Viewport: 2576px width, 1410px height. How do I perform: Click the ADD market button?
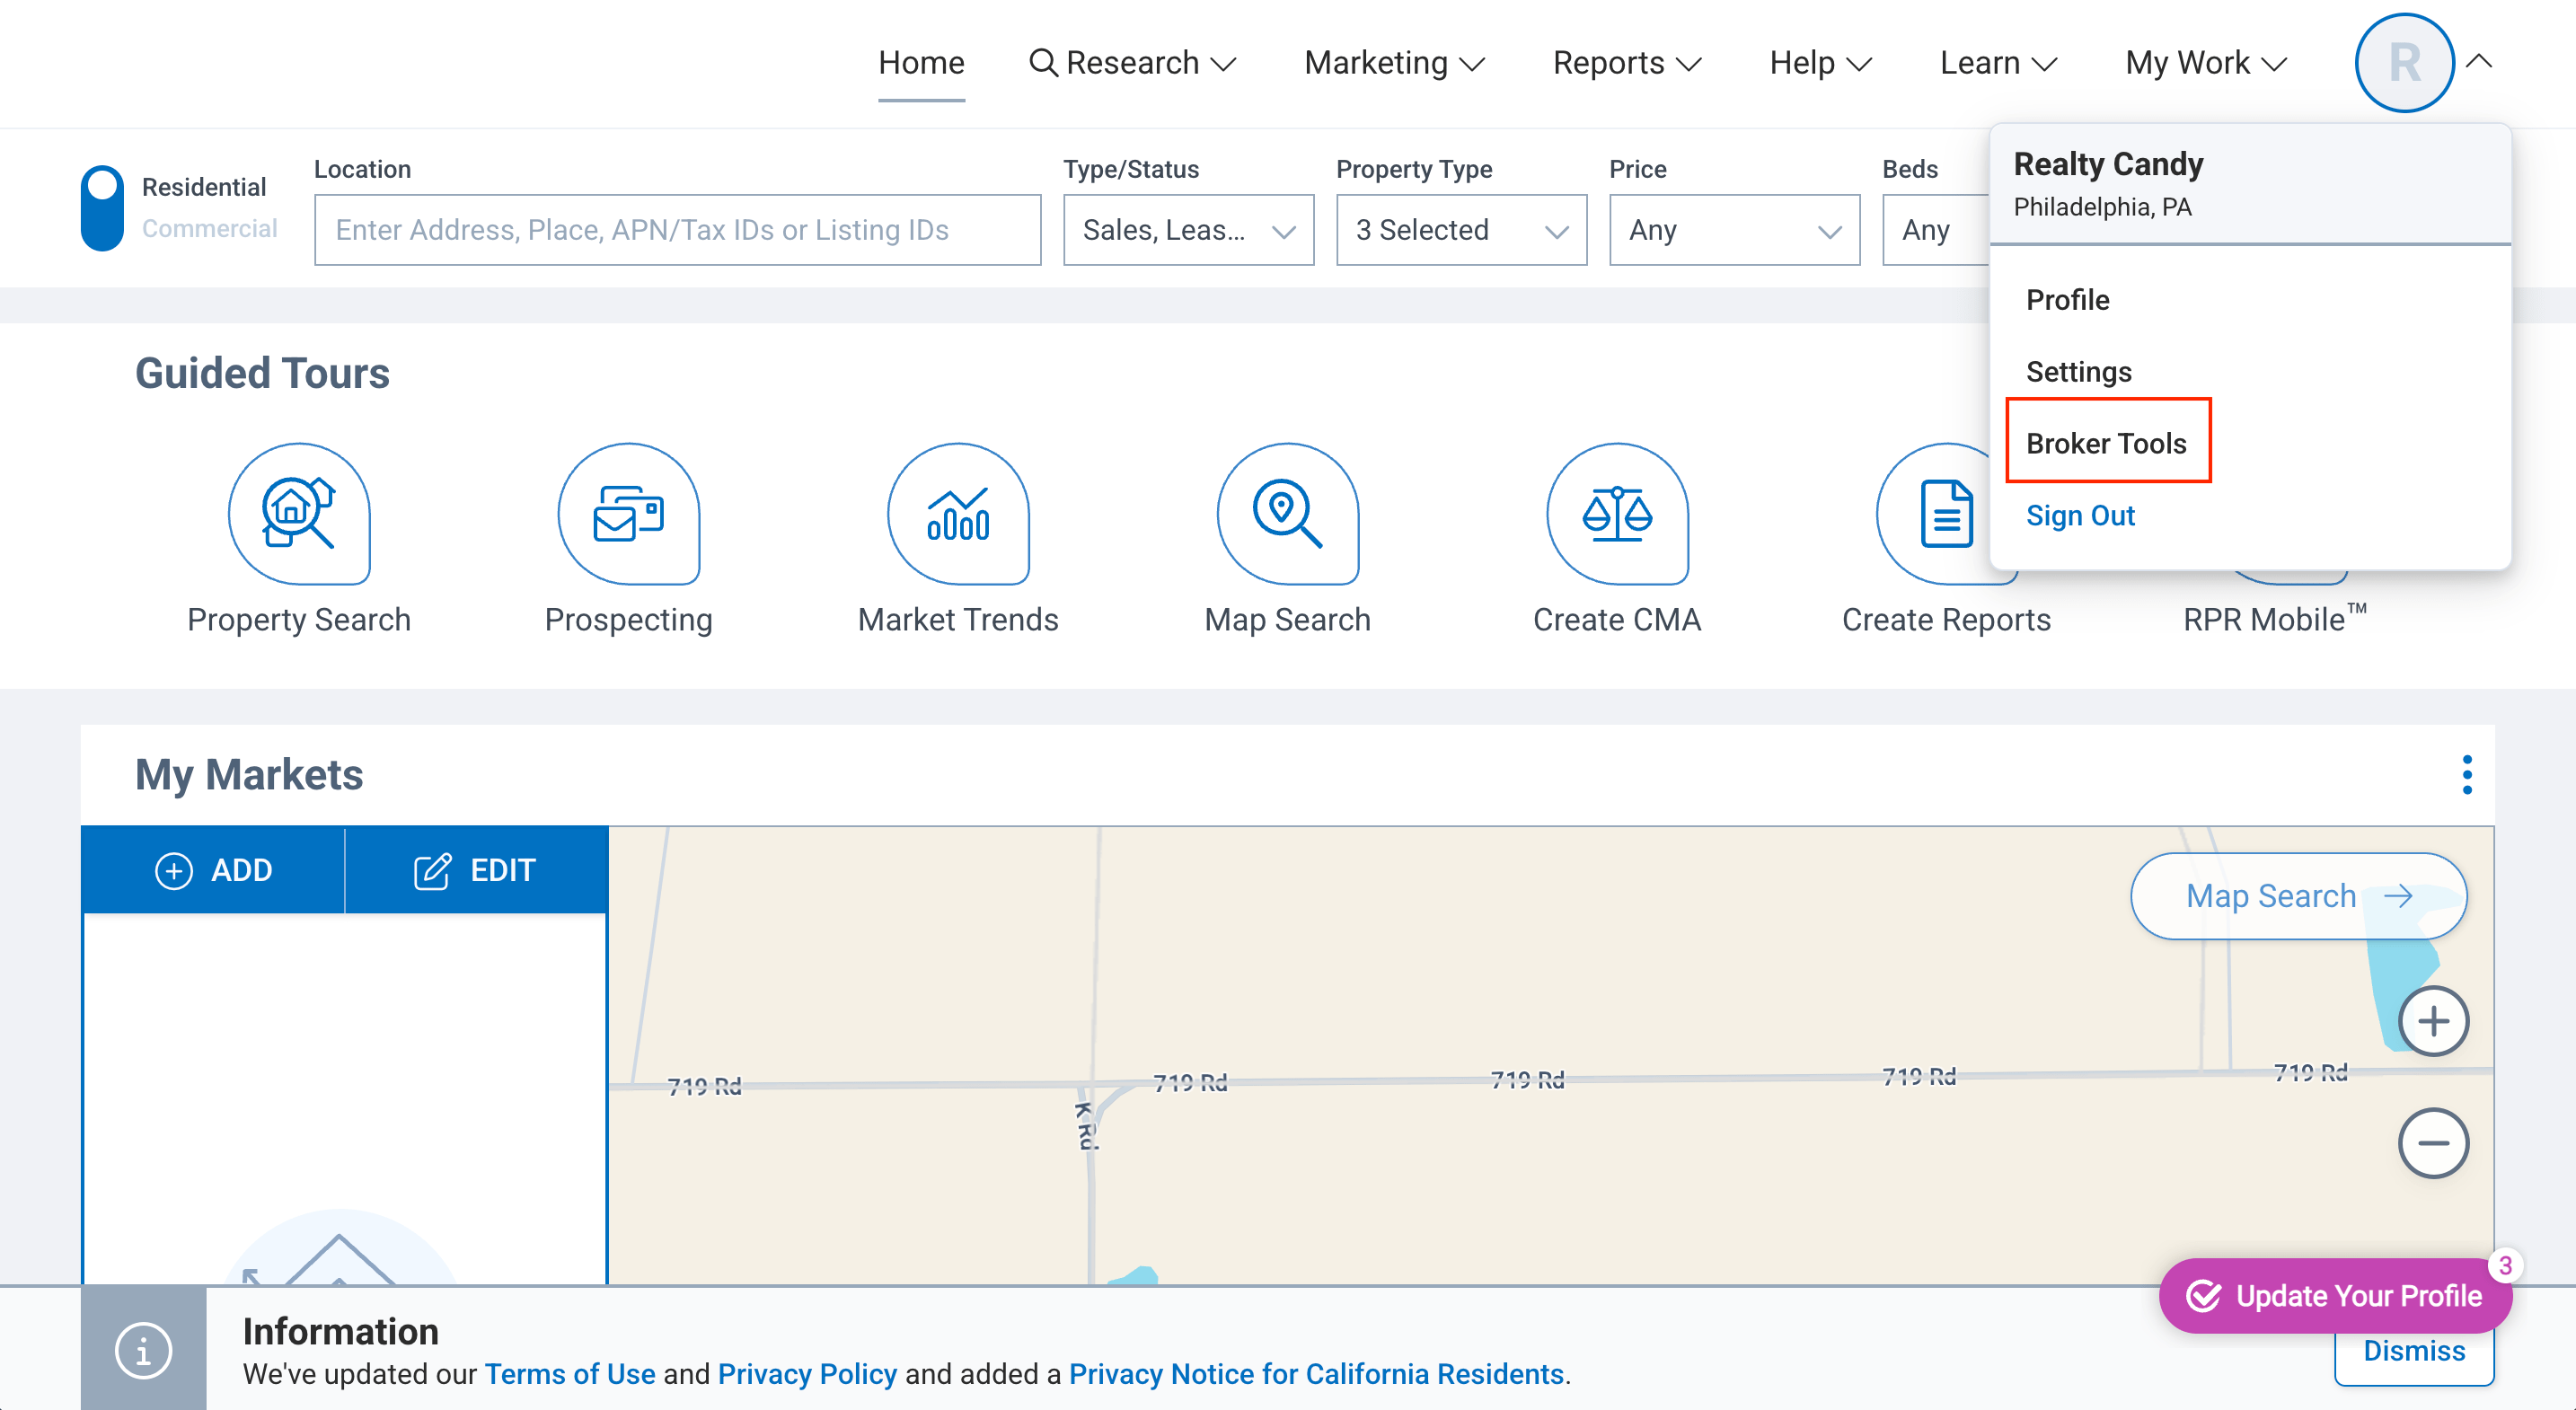click(x=214, y=870)
